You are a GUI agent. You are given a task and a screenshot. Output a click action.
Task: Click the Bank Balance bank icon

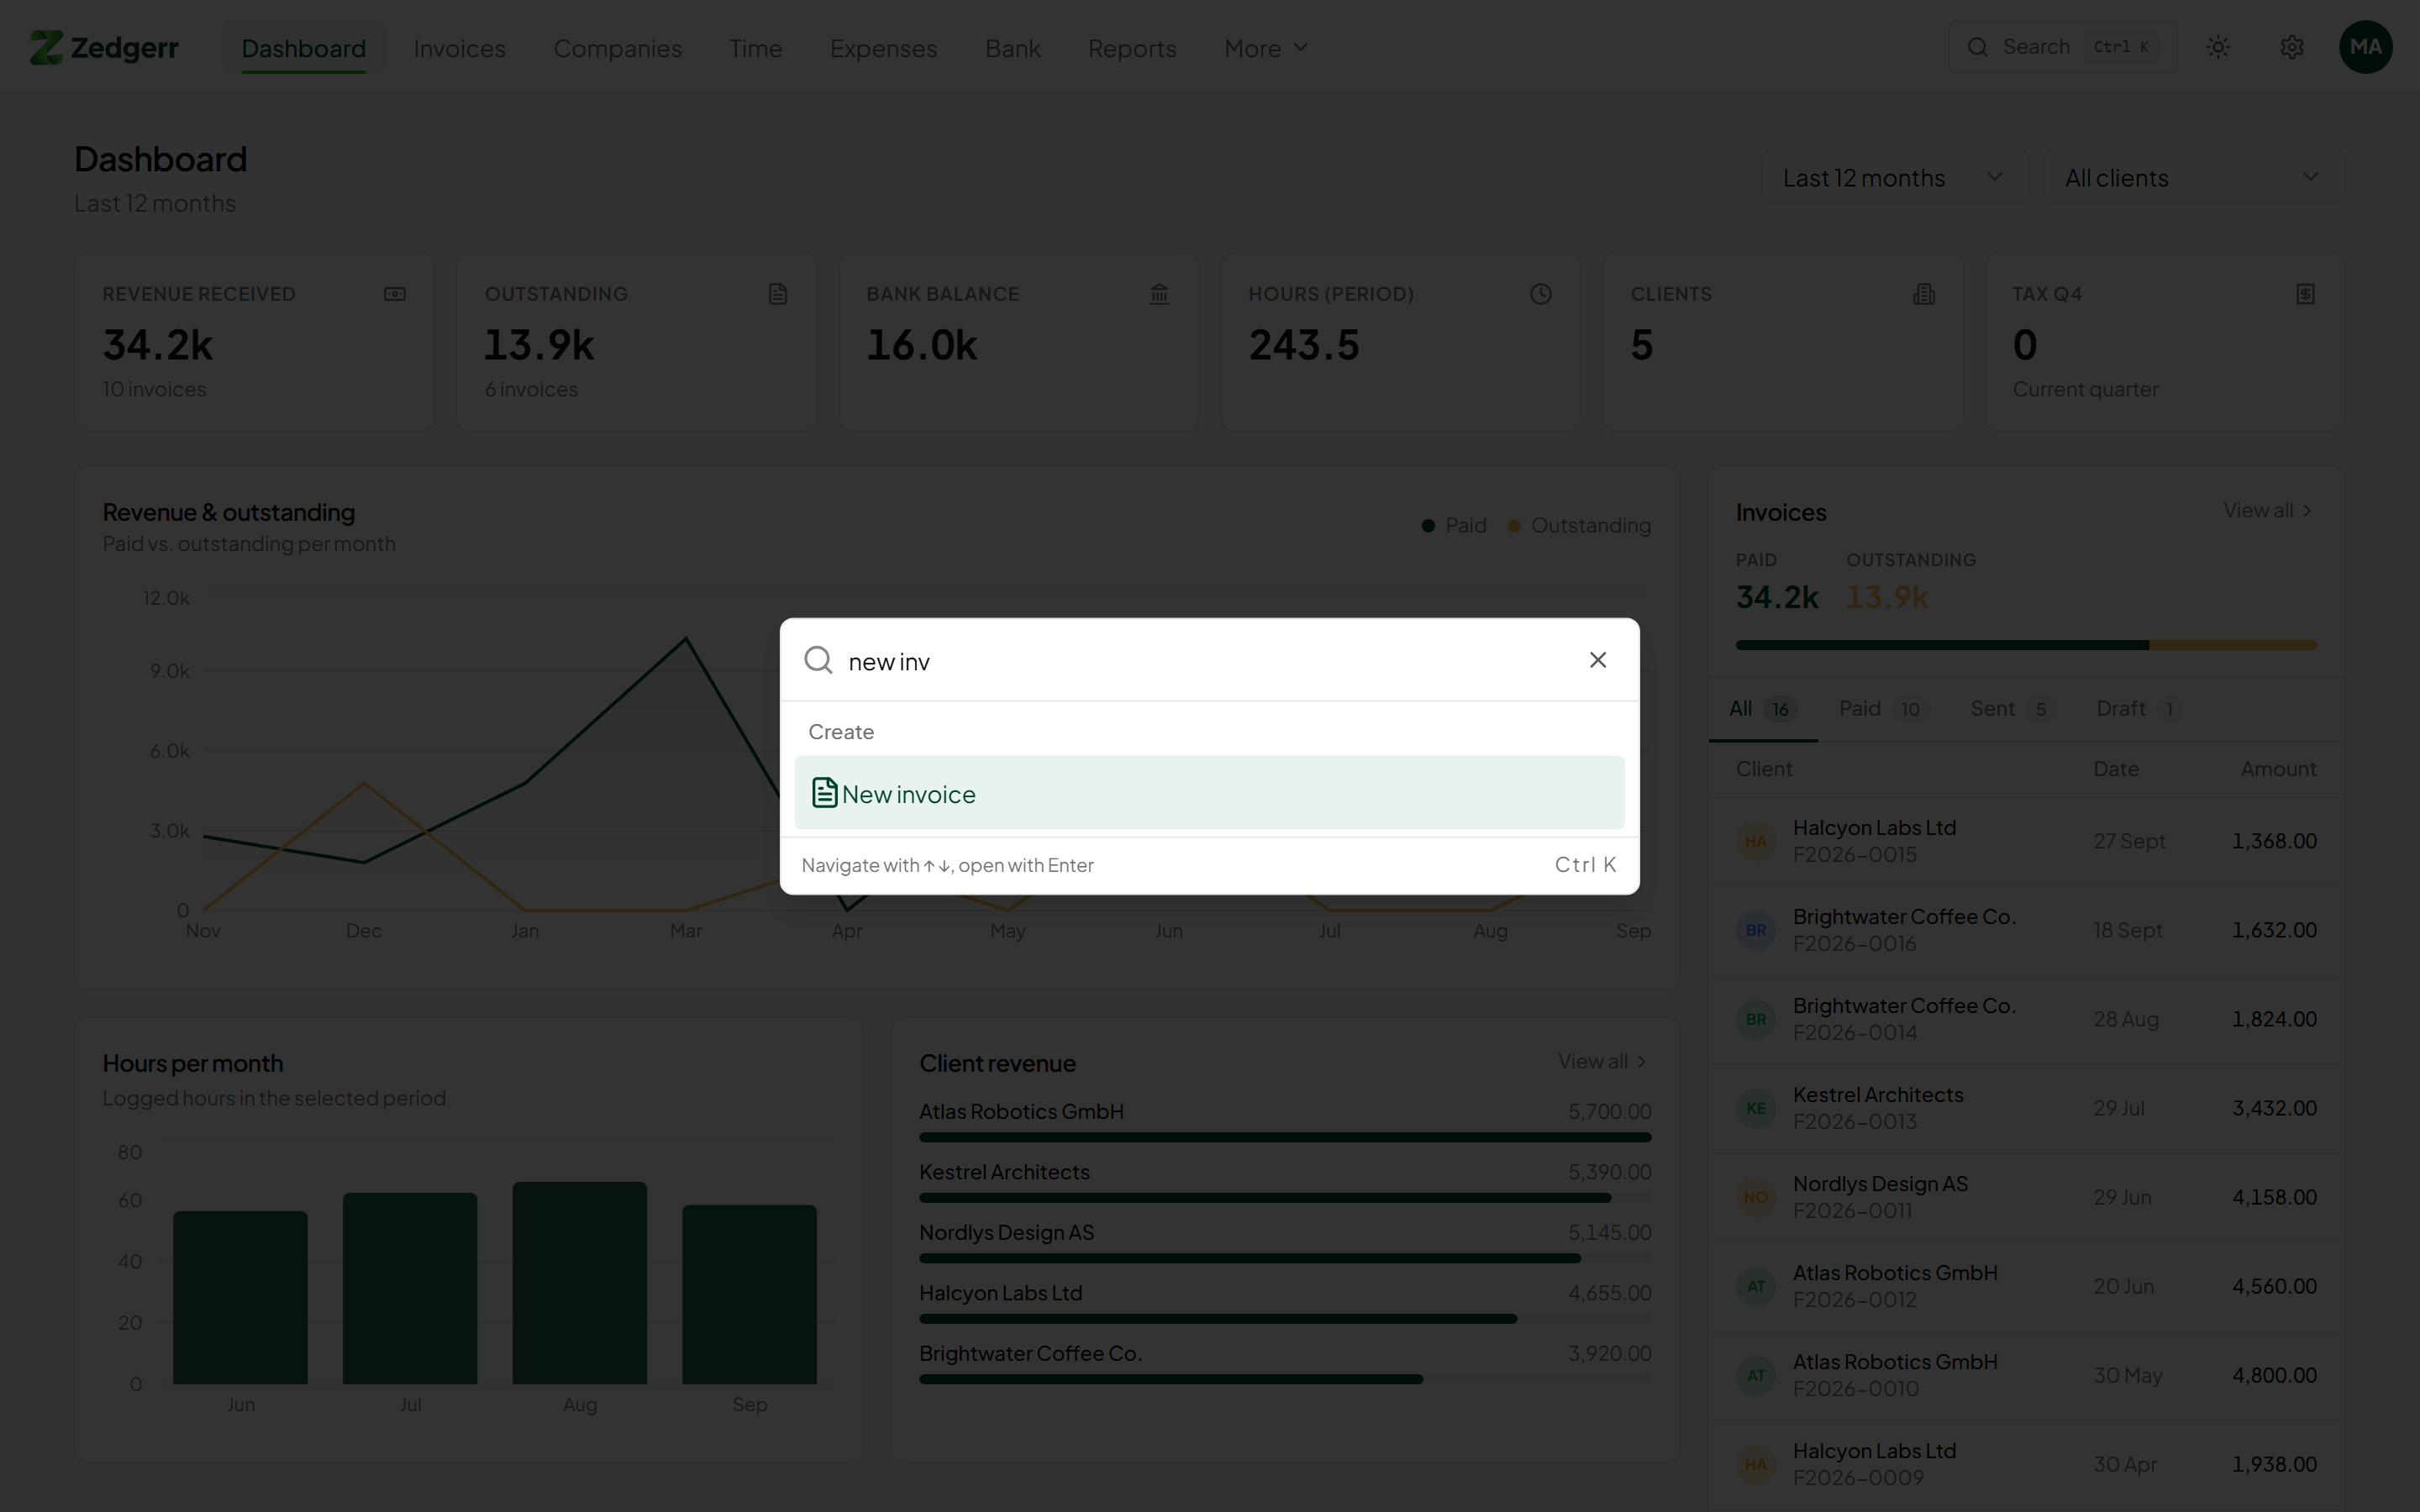pyautogui.click(x=1159, y=294)
